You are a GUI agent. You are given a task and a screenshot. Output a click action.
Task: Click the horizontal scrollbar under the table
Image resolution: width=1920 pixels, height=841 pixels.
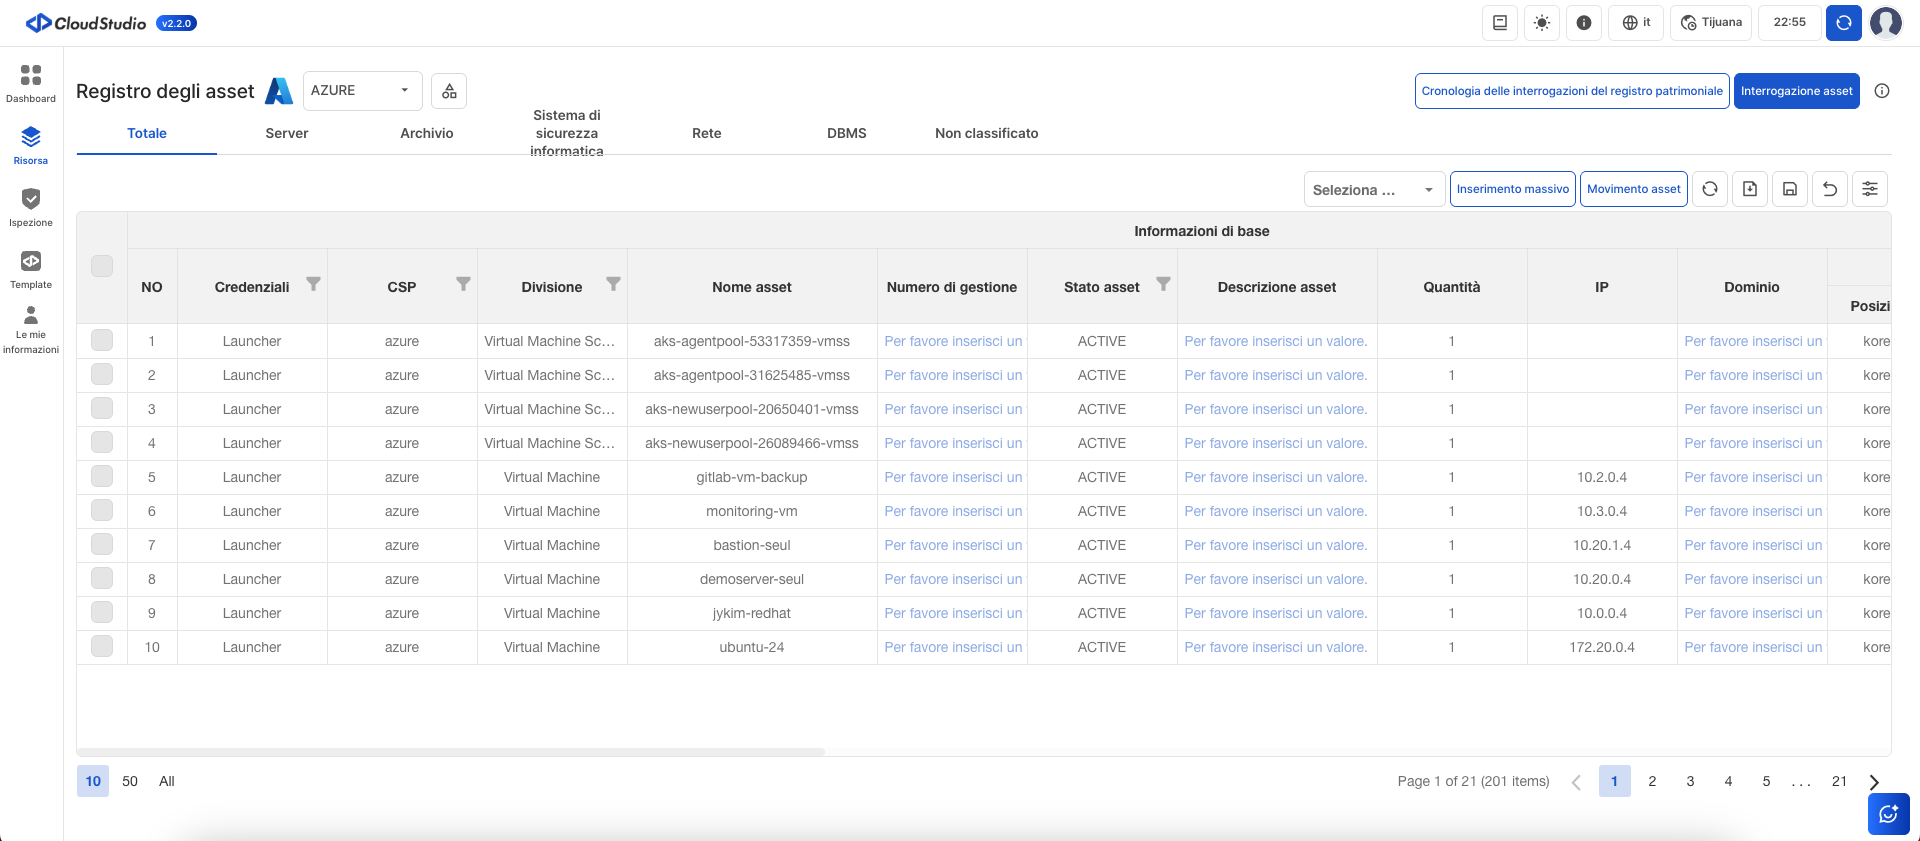(450, 751)
